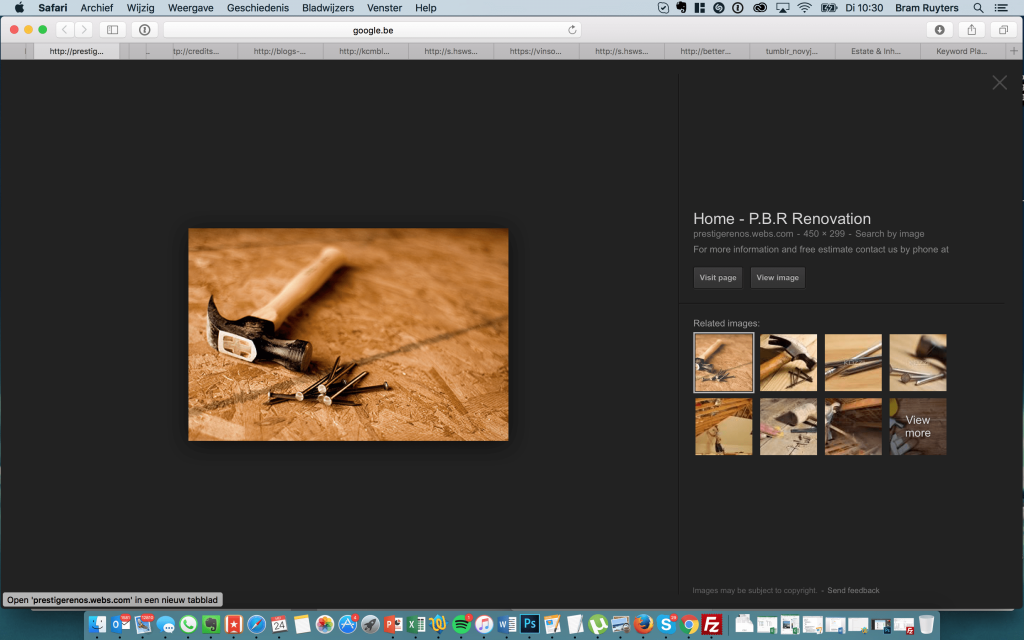Click the google.be address field
1024x640 pixels.
(372, 30)
